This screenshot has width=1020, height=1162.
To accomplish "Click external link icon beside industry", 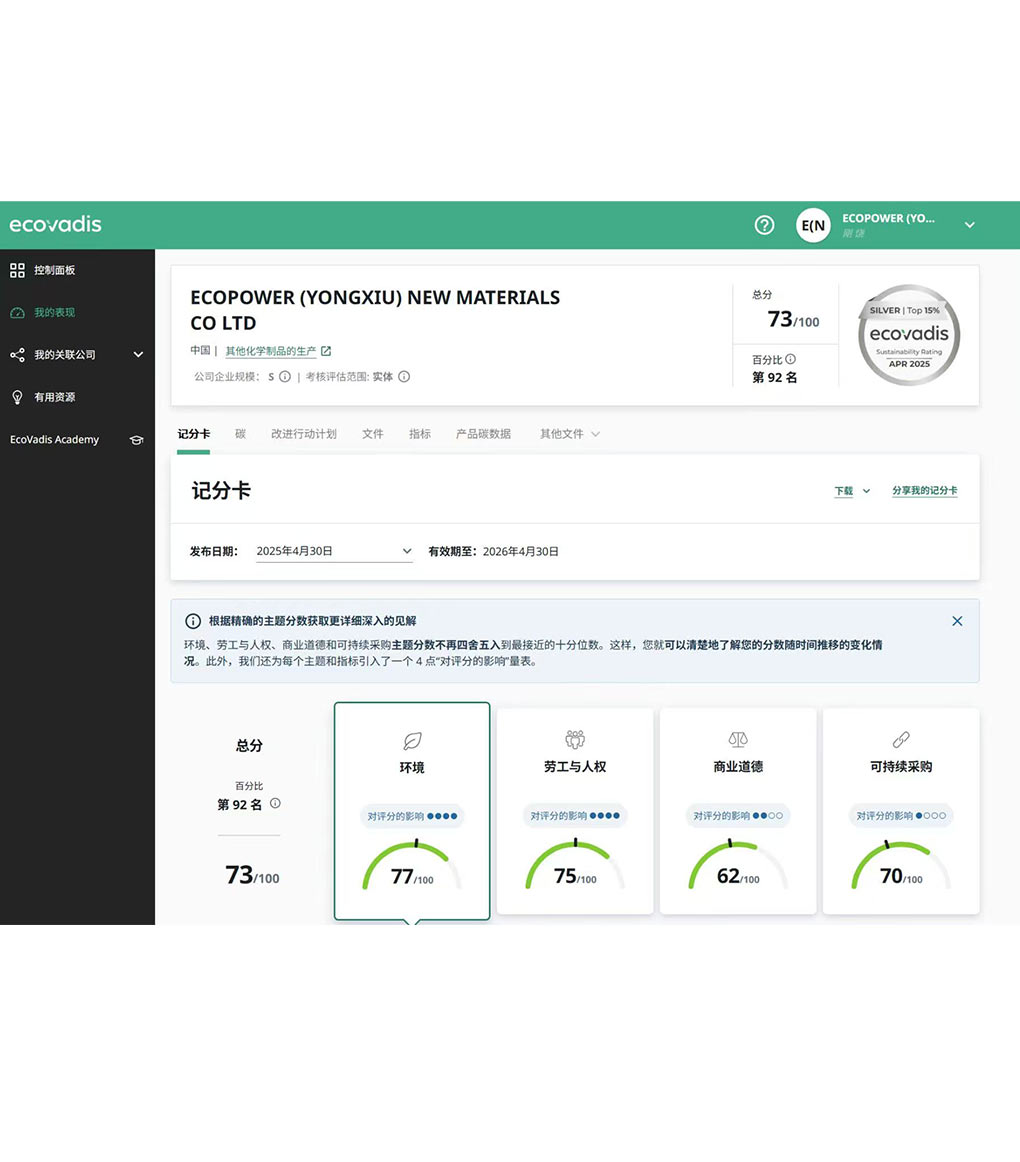I will point(326,351).
